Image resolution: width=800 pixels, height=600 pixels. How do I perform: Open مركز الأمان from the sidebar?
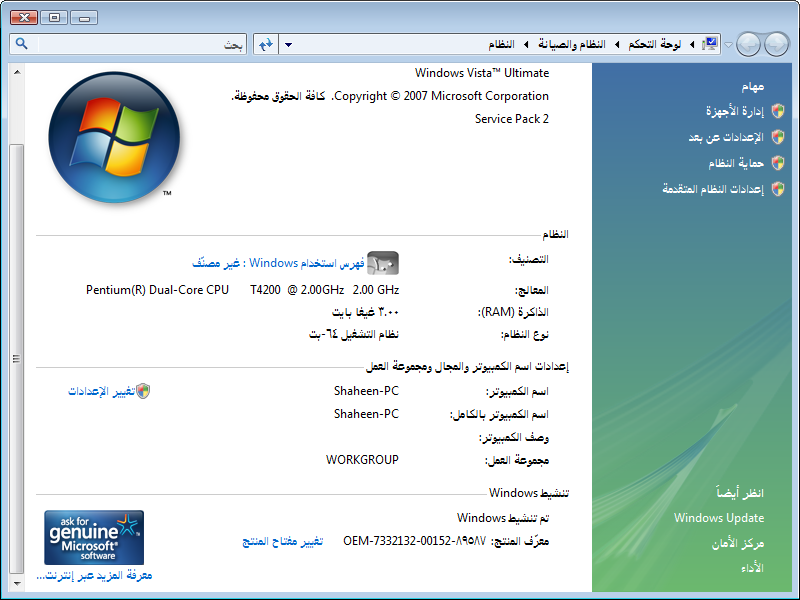point(738,543)
